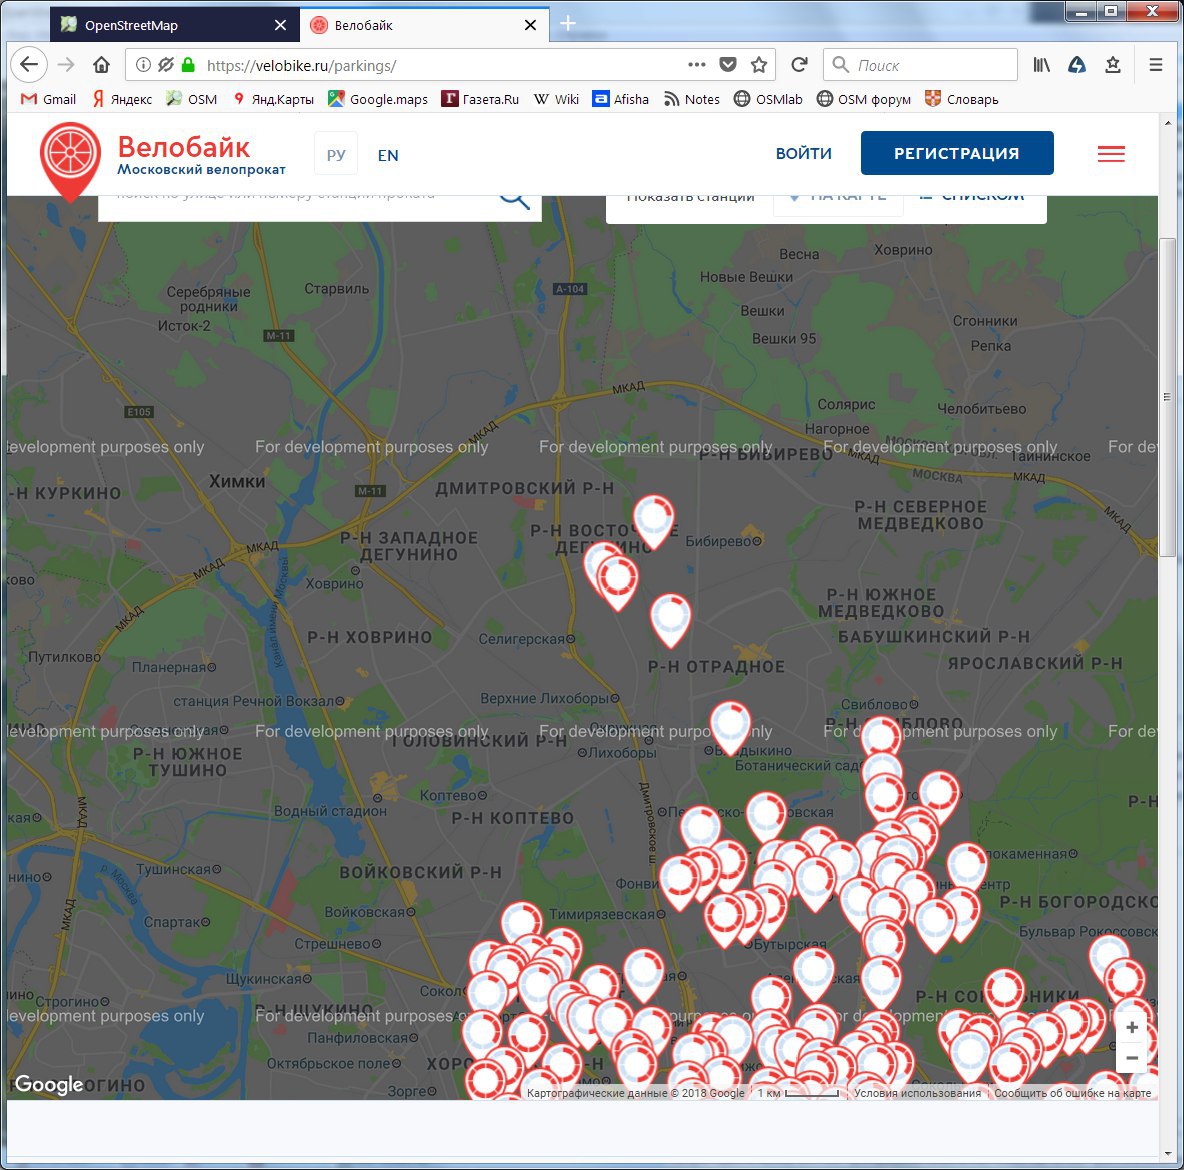Click the ВОЙТИ login link
Screen dimensions: 1184x1170
pyautogui.click(x=803, y=153)
